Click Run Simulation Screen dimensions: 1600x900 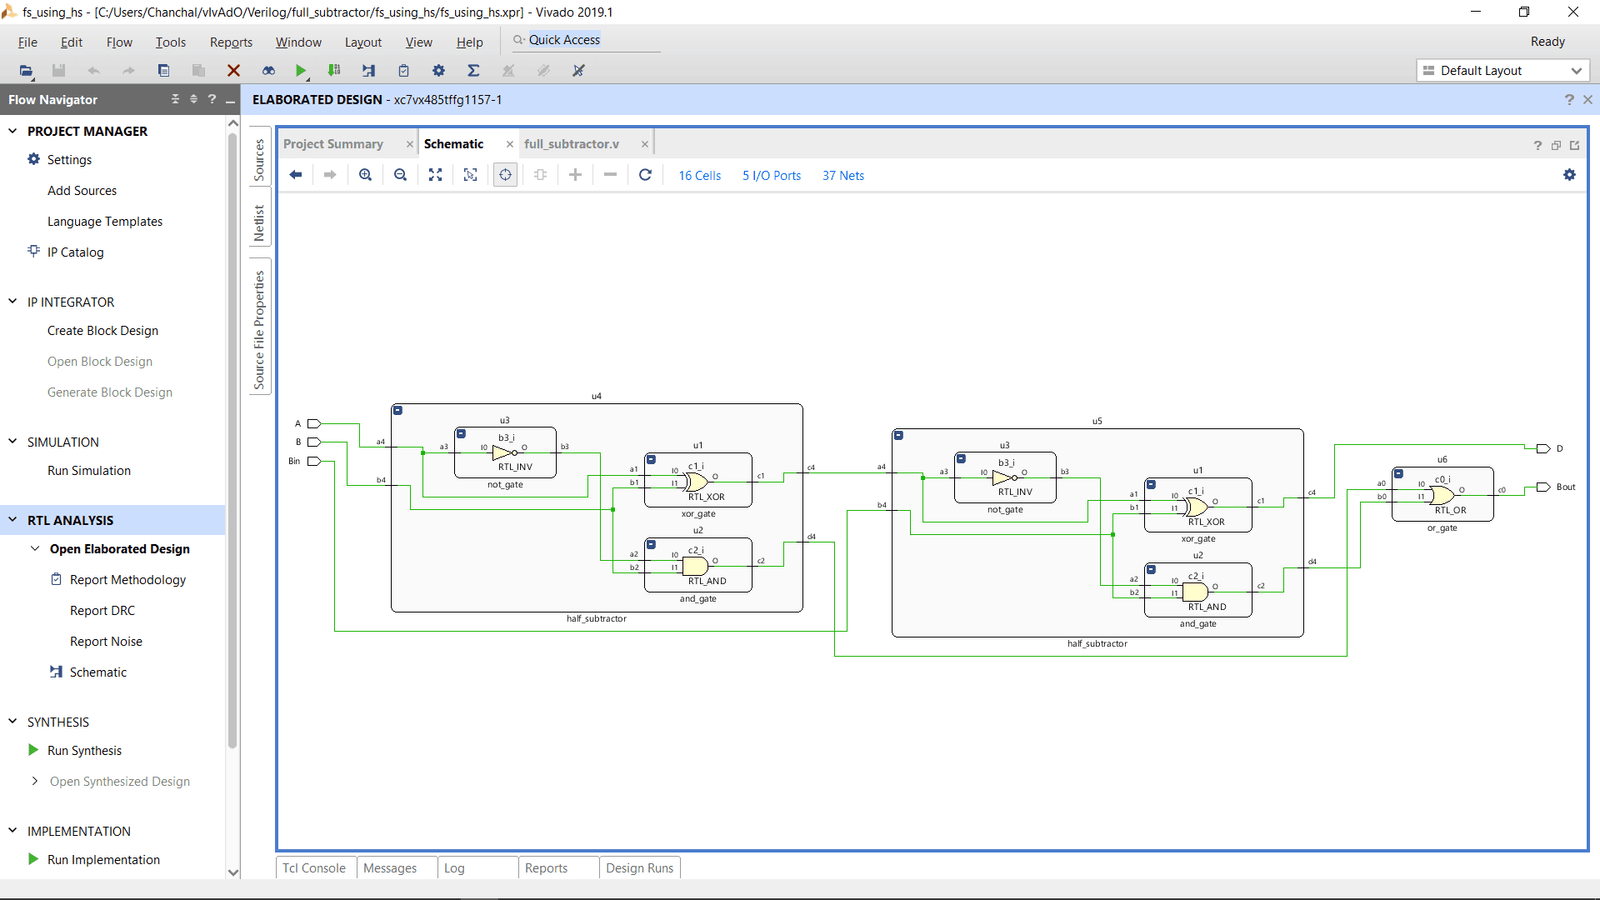[89, 470]
